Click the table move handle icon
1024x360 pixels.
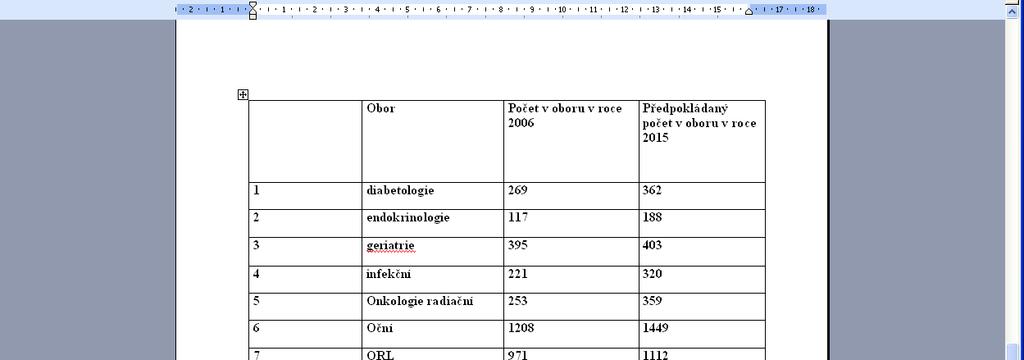[242, 95]
